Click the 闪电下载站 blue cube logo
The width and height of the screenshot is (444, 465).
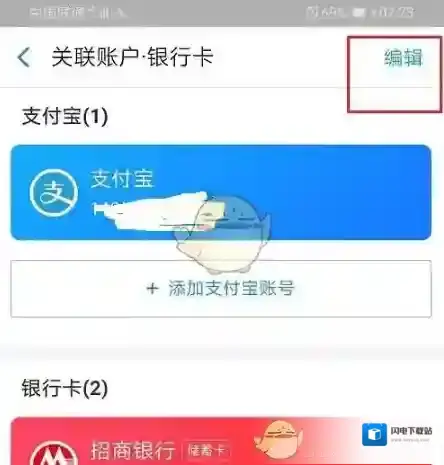click(x=374, y=434)
